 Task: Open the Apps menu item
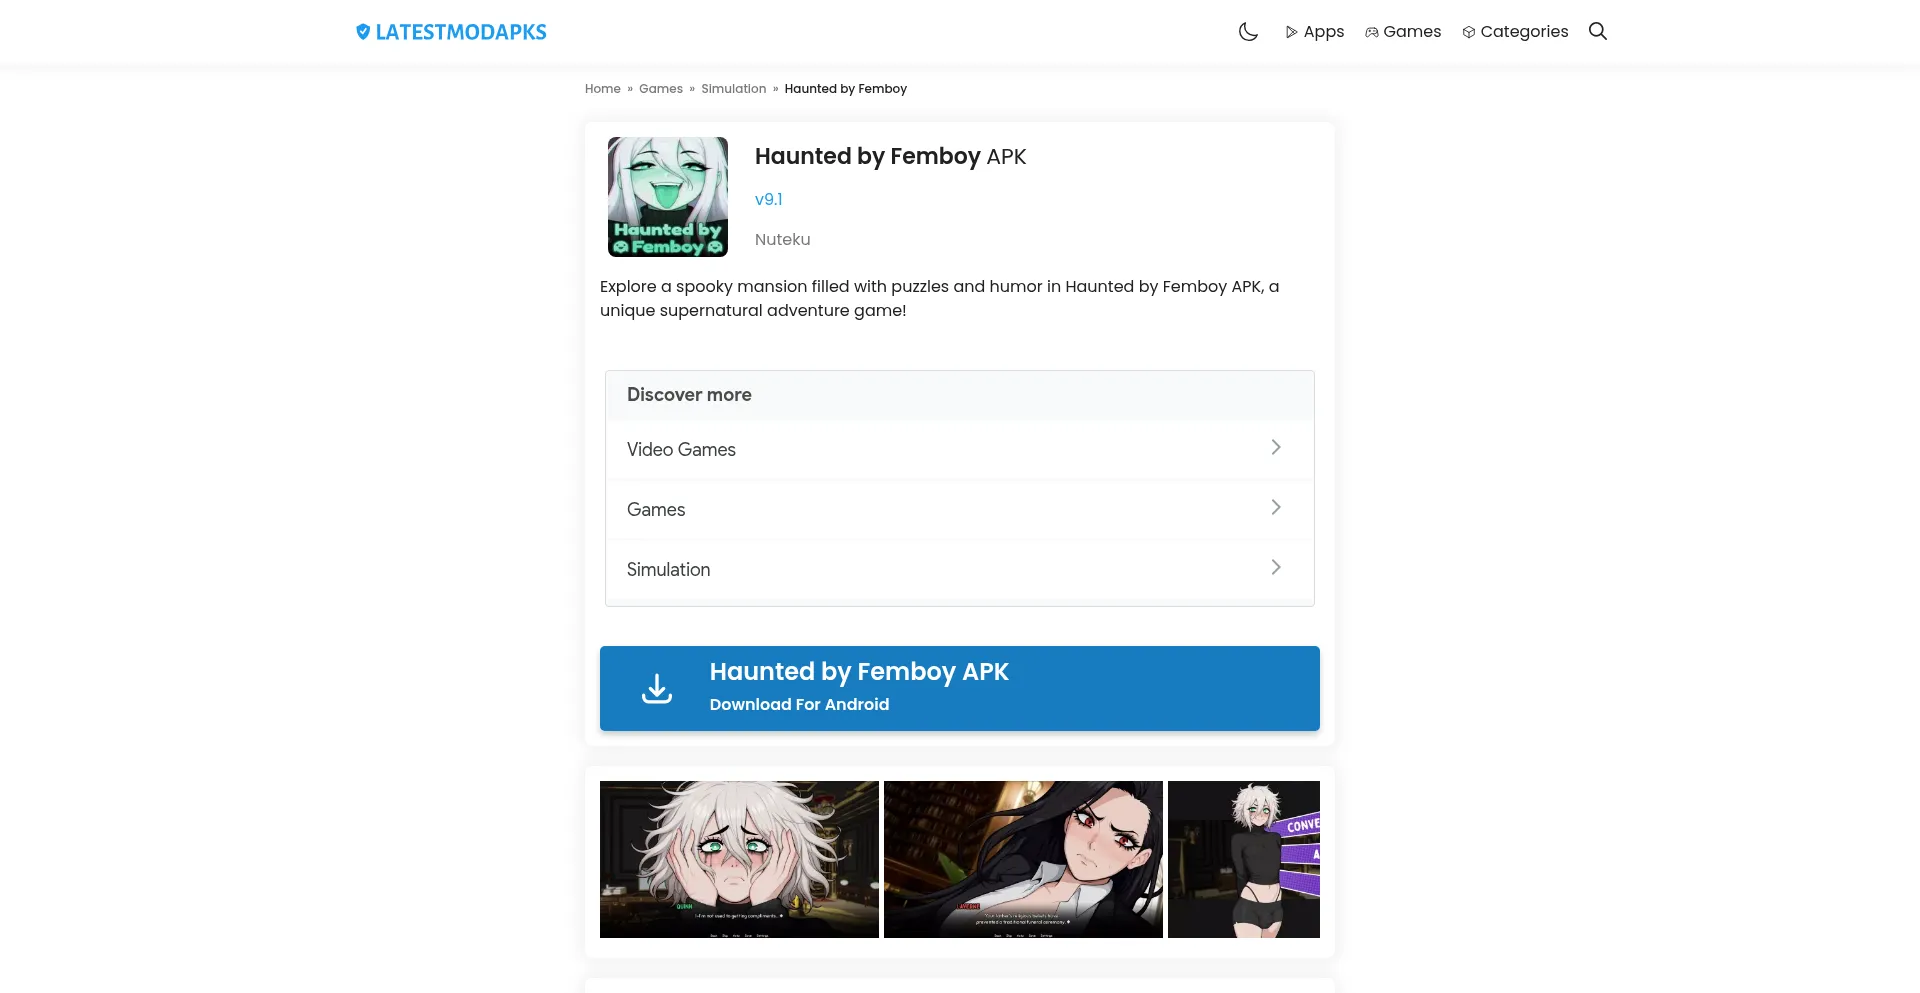click(1314, 32)
